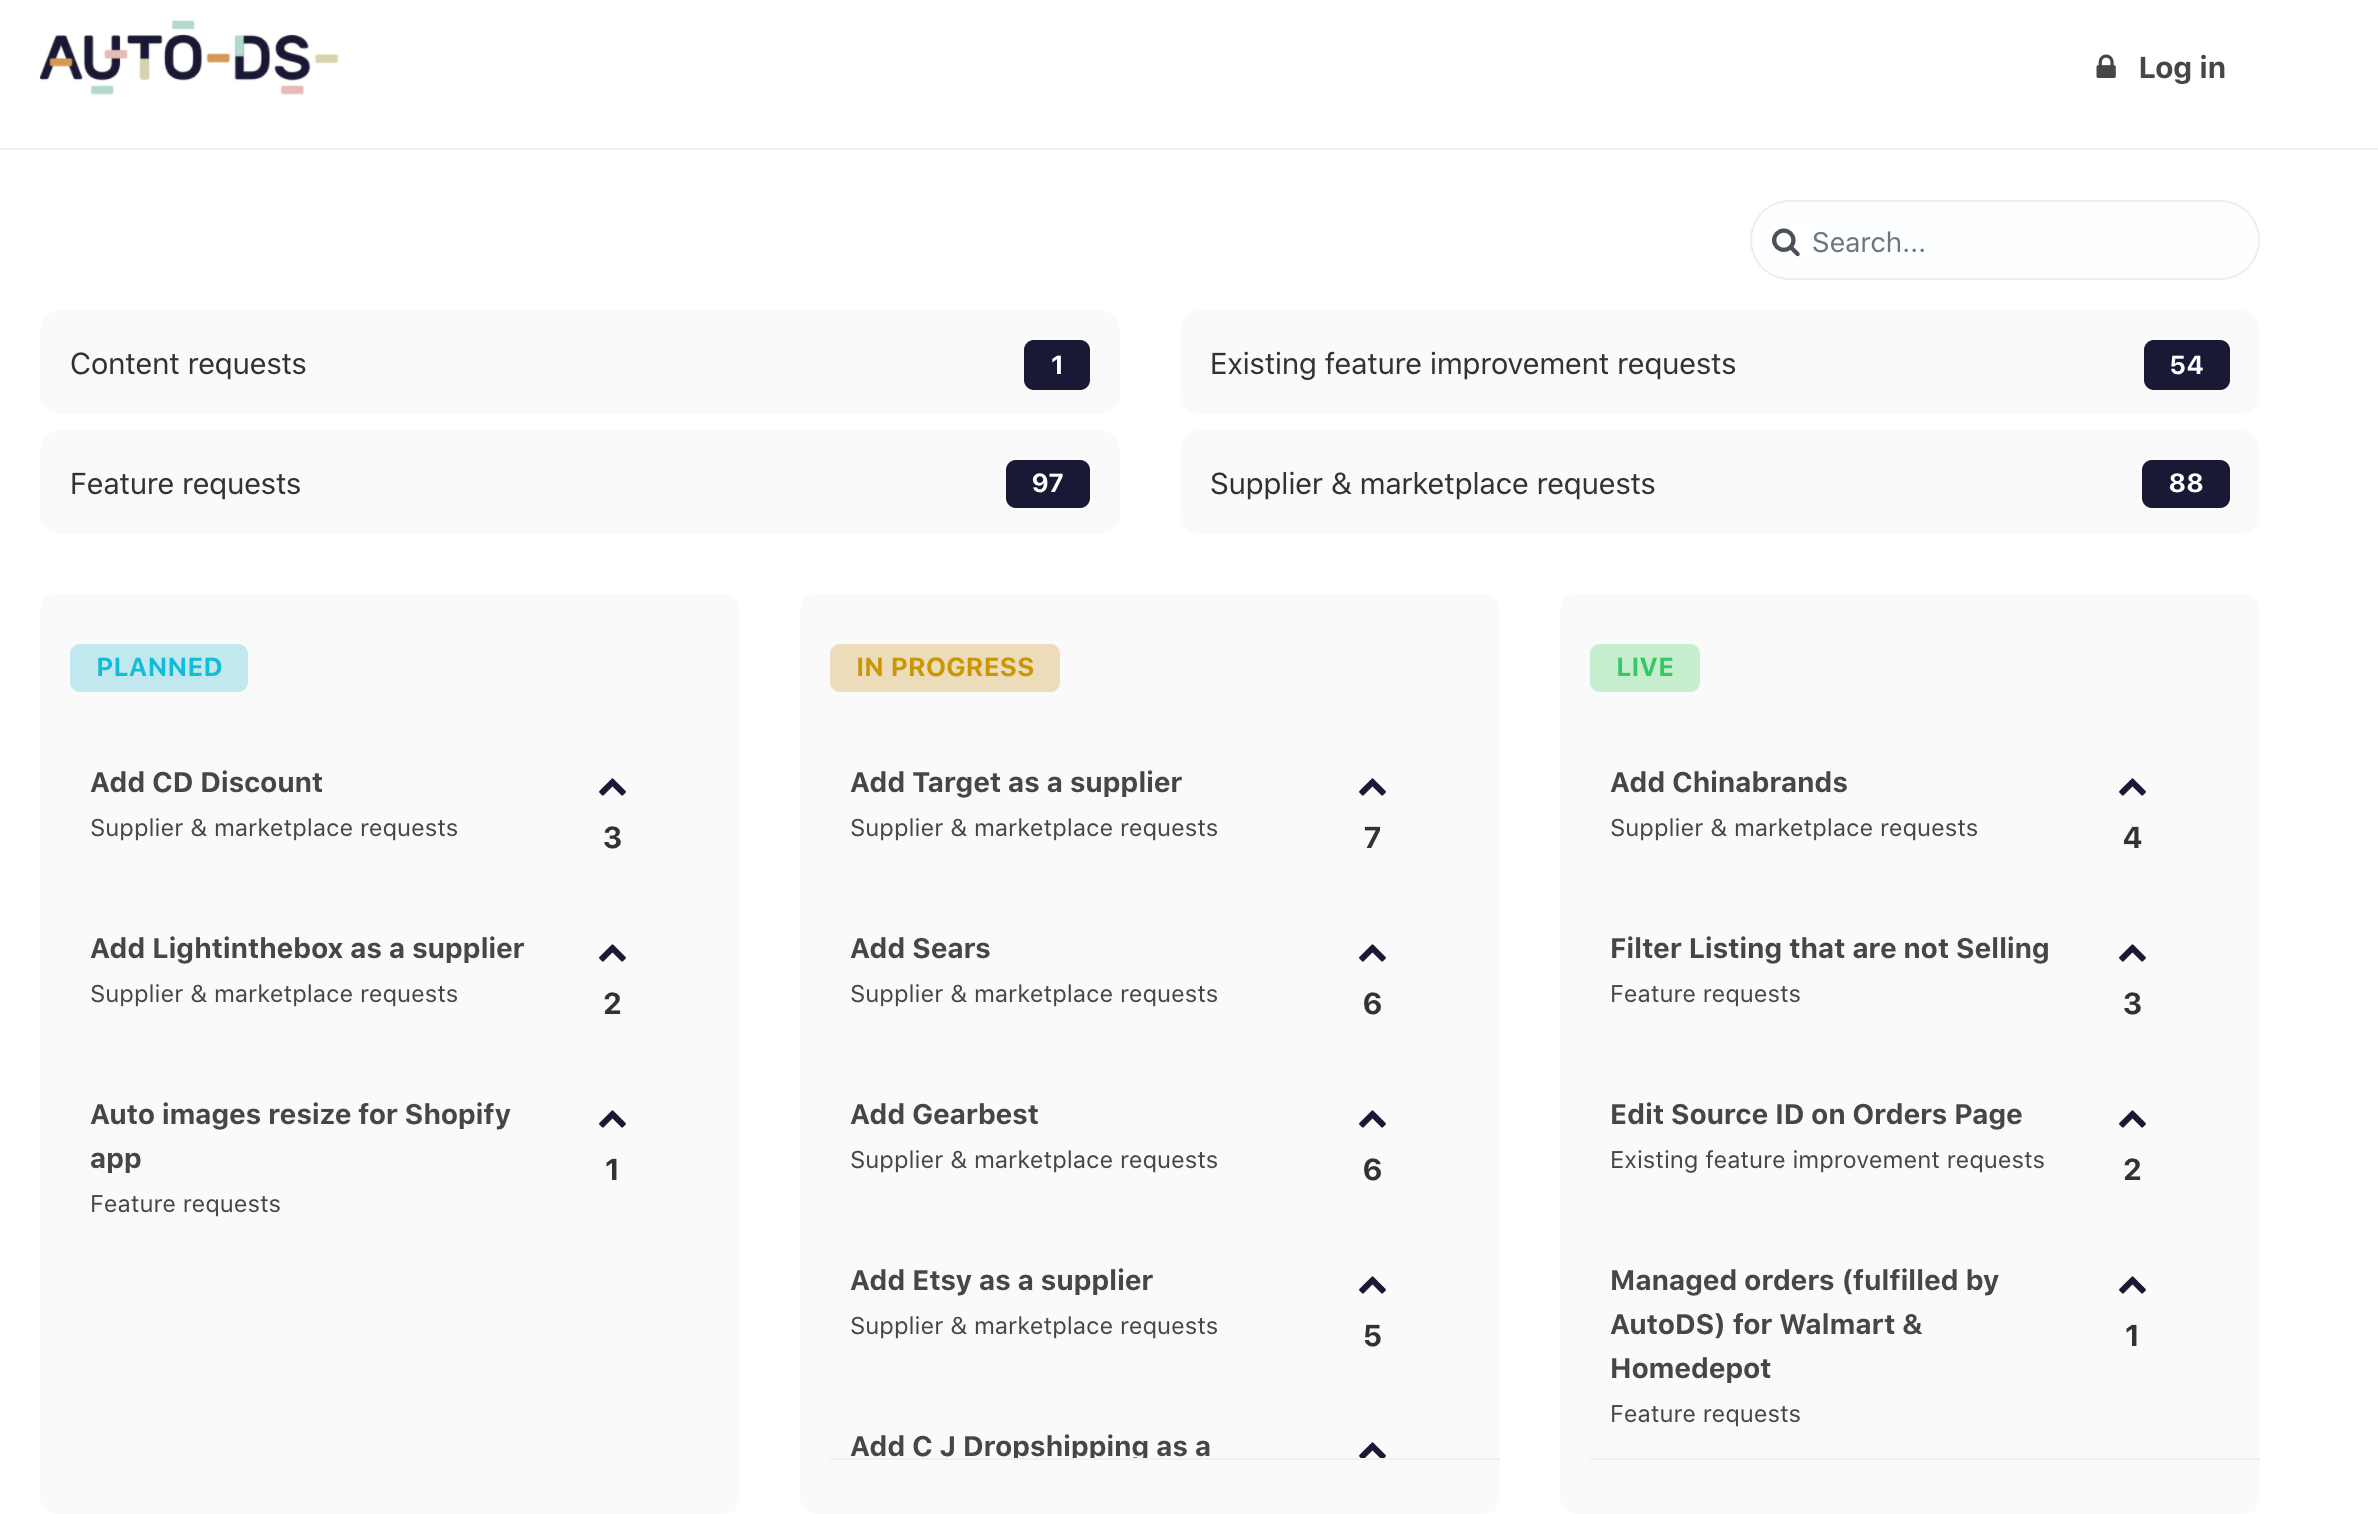Open the Content requests category
The image size is (2378, 1514).
point(579,364)
